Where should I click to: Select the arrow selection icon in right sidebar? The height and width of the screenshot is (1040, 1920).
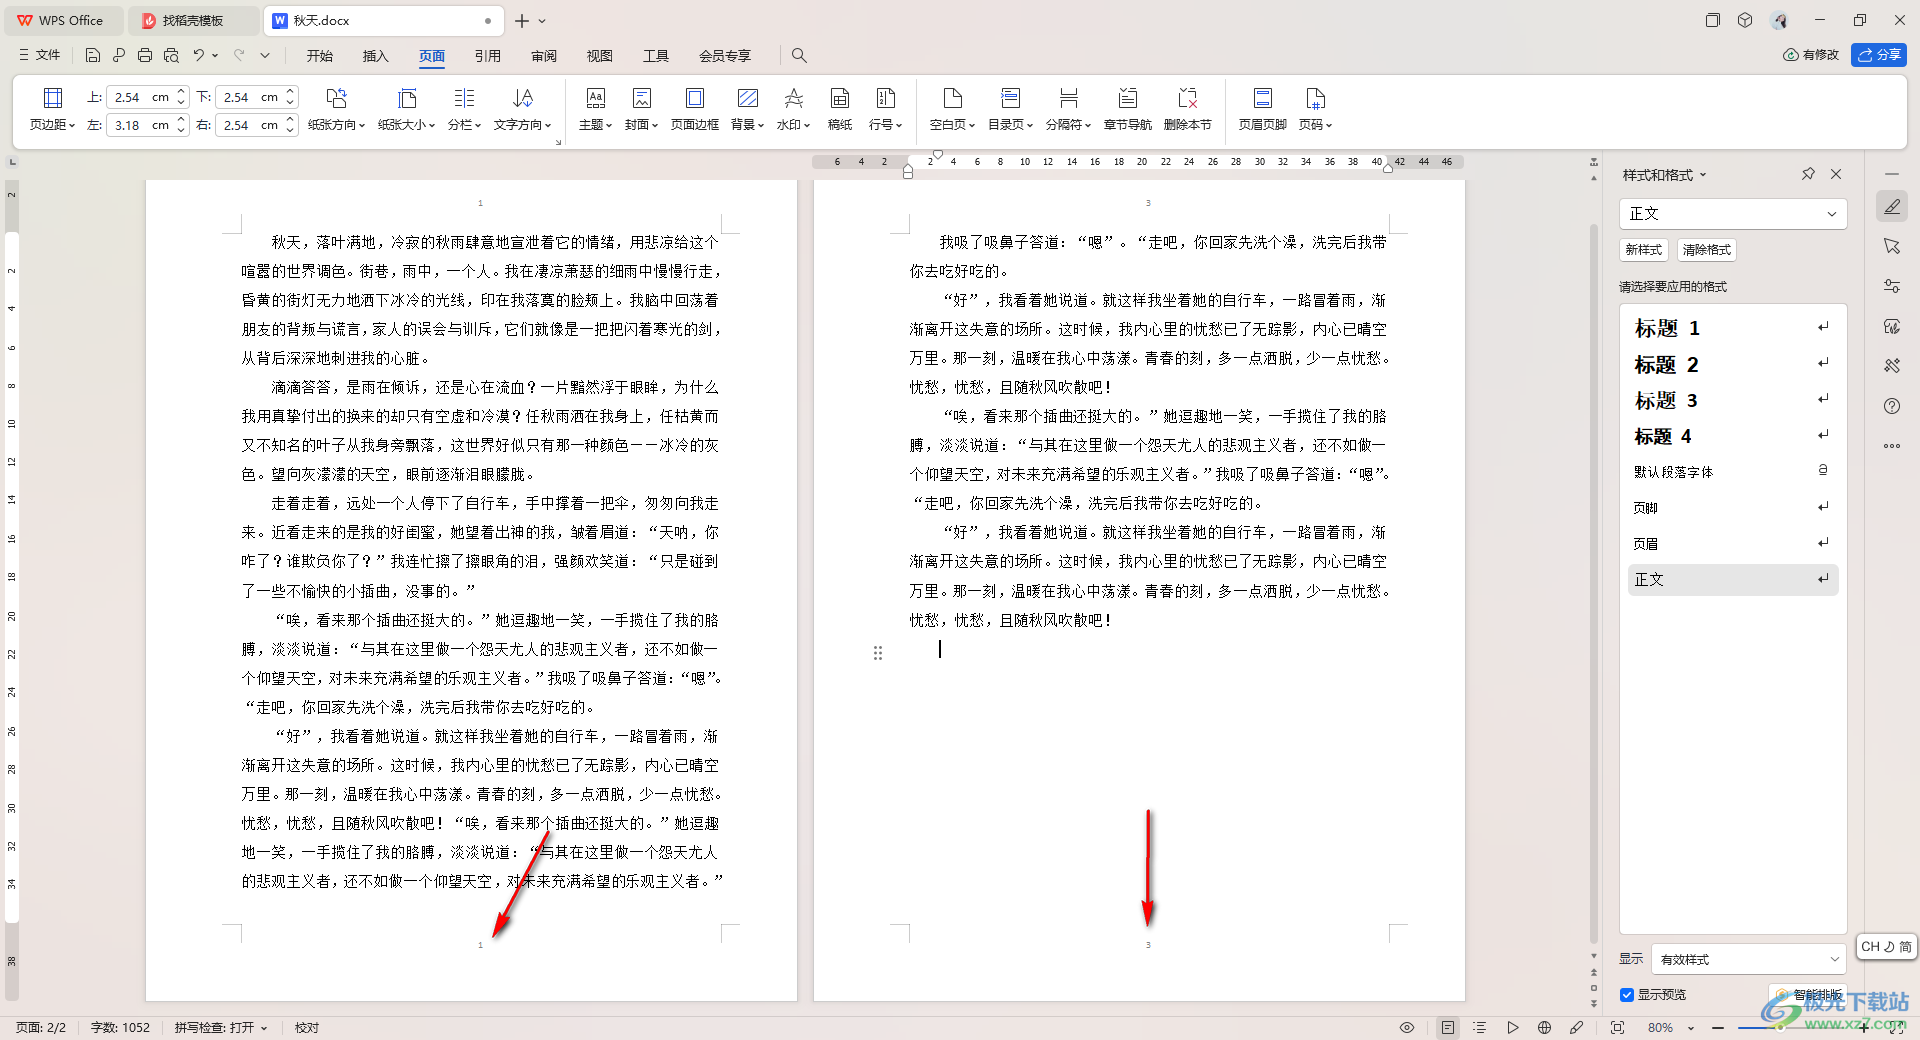tap(1892, 246)
